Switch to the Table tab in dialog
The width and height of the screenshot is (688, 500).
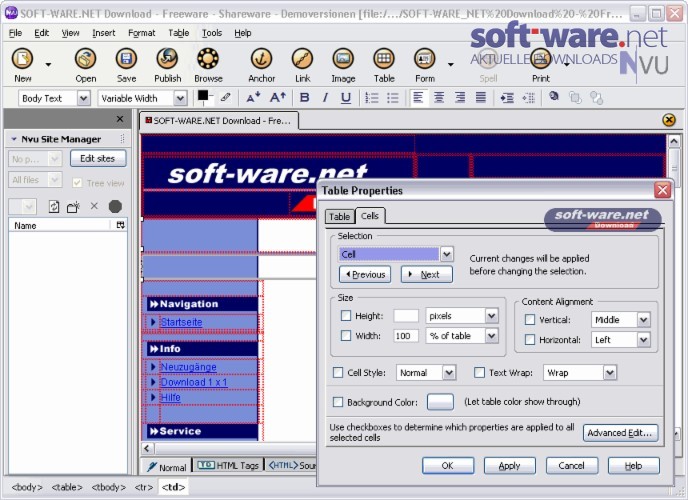tap(339, 216)
